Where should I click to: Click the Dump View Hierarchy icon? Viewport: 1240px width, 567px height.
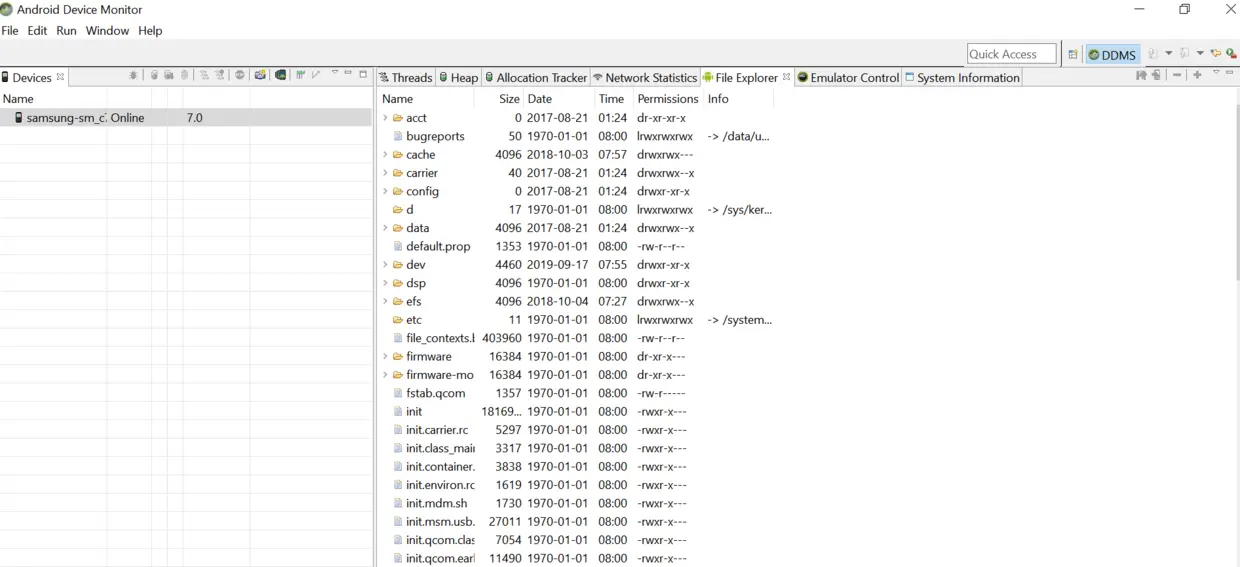pyautogui.click(x=281, y=75)
